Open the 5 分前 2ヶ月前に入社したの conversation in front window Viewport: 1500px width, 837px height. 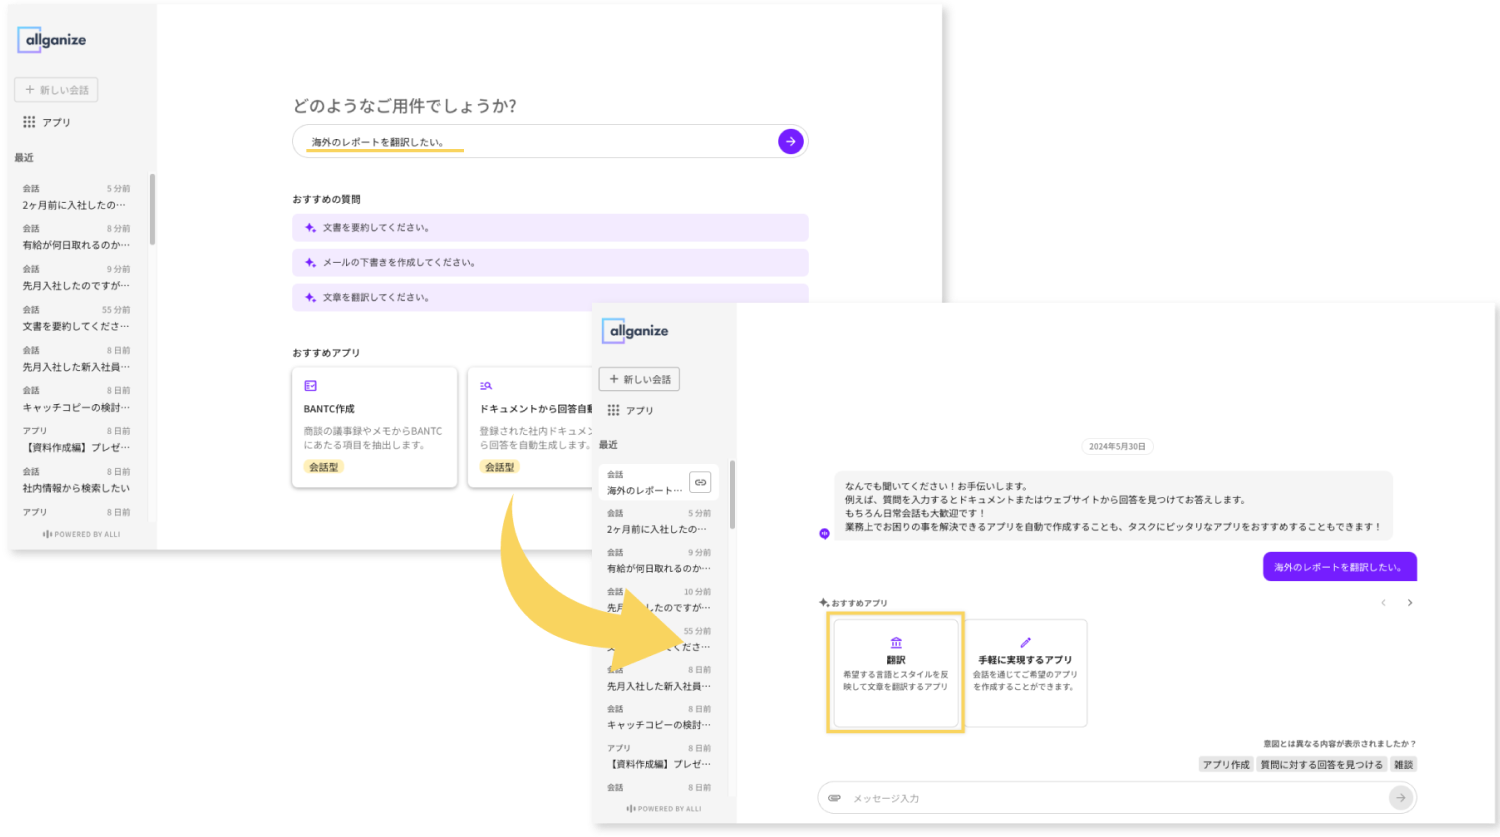pyautogui.click(x=659, y=521)
